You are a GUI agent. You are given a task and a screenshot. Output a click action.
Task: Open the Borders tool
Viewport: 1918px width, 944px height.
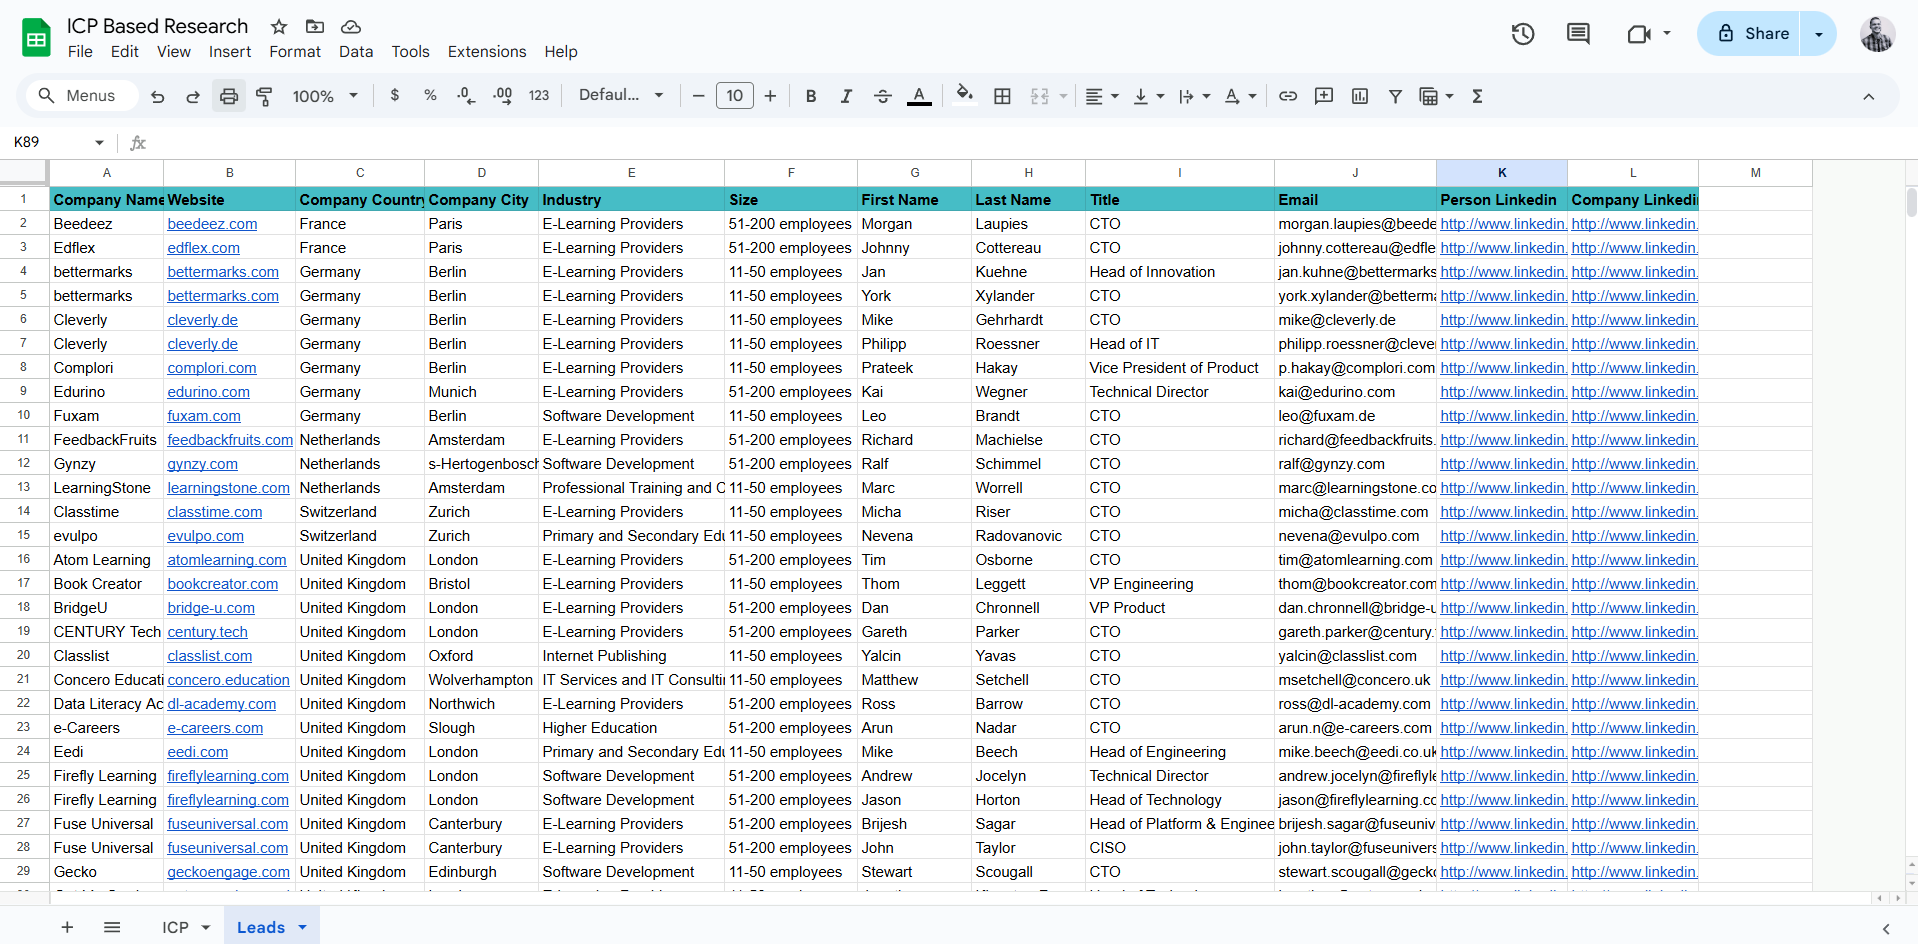point(1002,96)
